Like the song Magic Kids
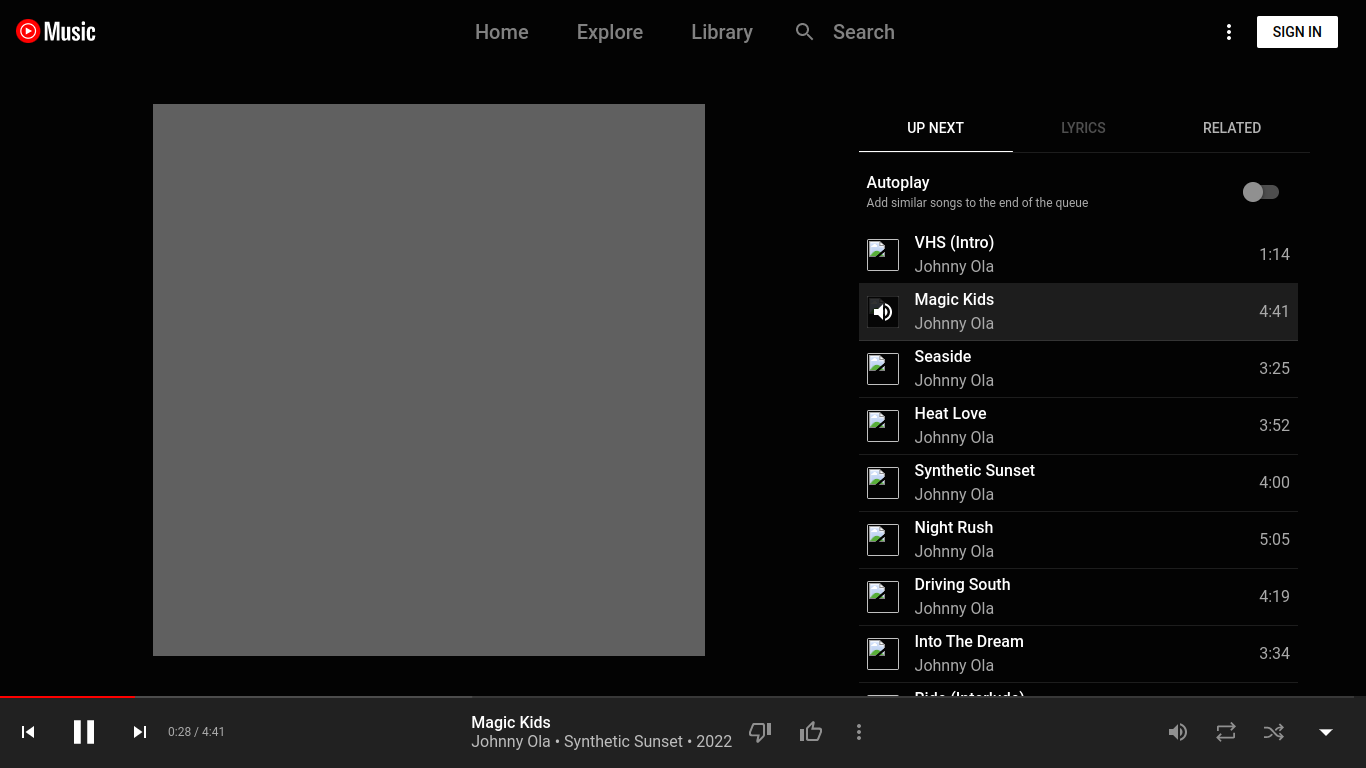 click(811, 732)
